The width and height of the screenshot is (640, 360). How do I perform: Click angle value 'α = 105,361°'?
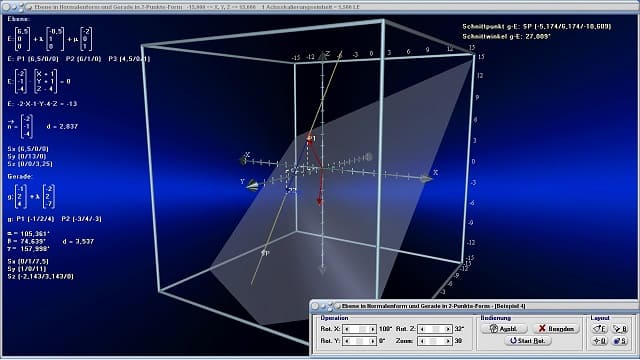tap(29, 234)
